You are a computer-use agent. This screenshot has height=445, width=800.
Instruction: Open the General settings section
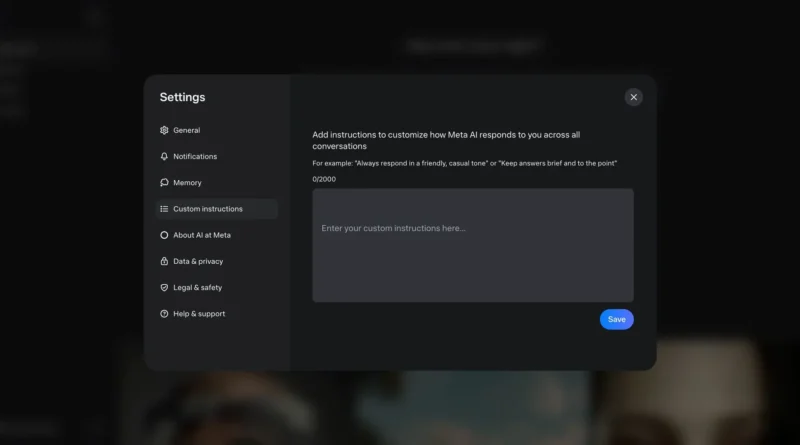click(x=217, y=130)
